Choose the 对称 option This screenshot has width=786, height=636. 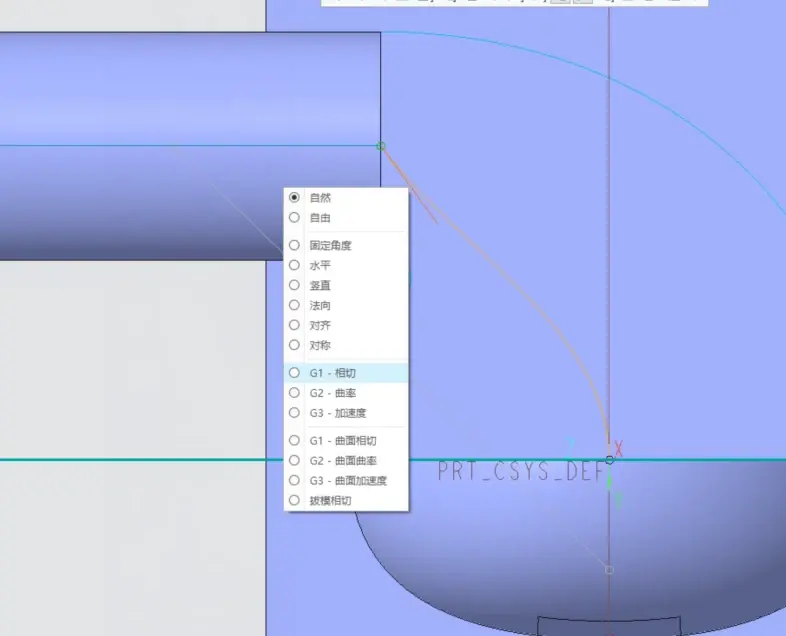(x=346, y=345)
